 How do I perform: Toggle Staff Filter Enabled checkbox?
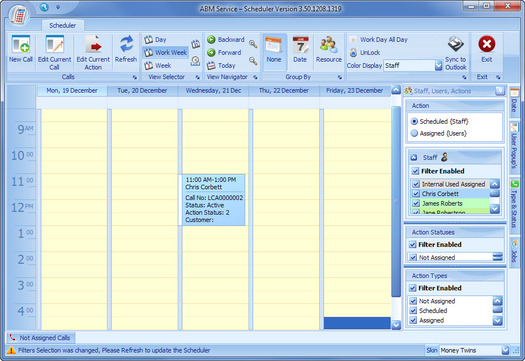click(x=416, y=171)
